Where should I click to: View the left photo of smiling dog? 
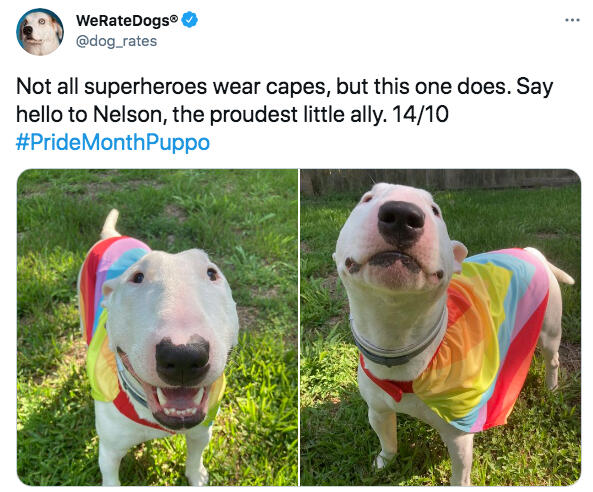(x=157, y=327)
